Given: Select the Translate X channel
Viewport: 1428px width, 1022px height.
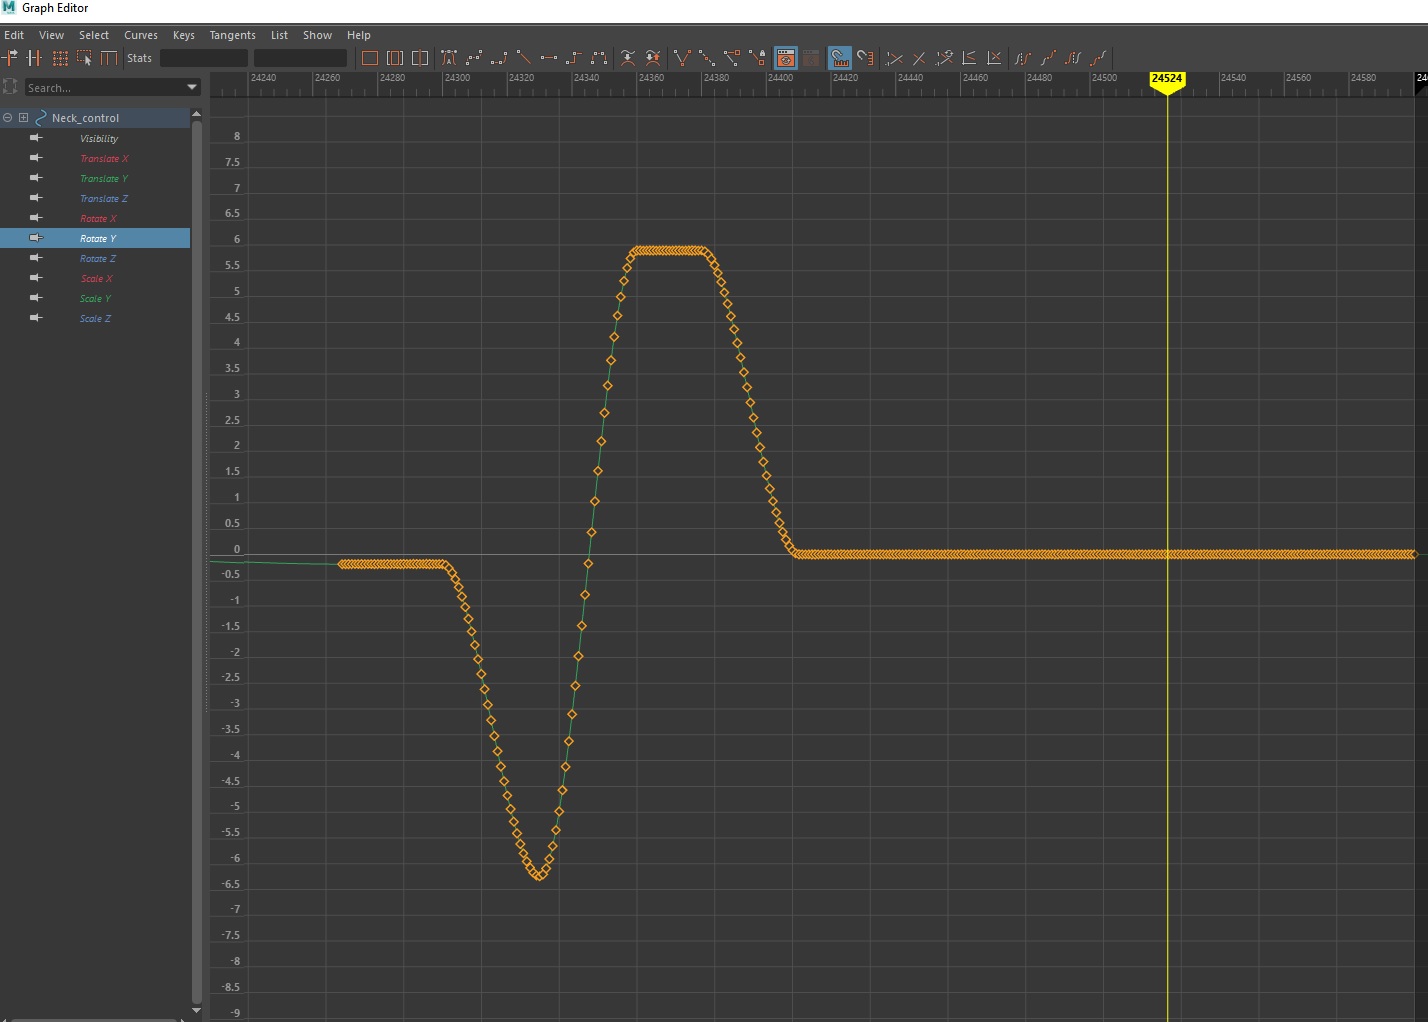Looking at the screenshot, I should tap(104, 158).
